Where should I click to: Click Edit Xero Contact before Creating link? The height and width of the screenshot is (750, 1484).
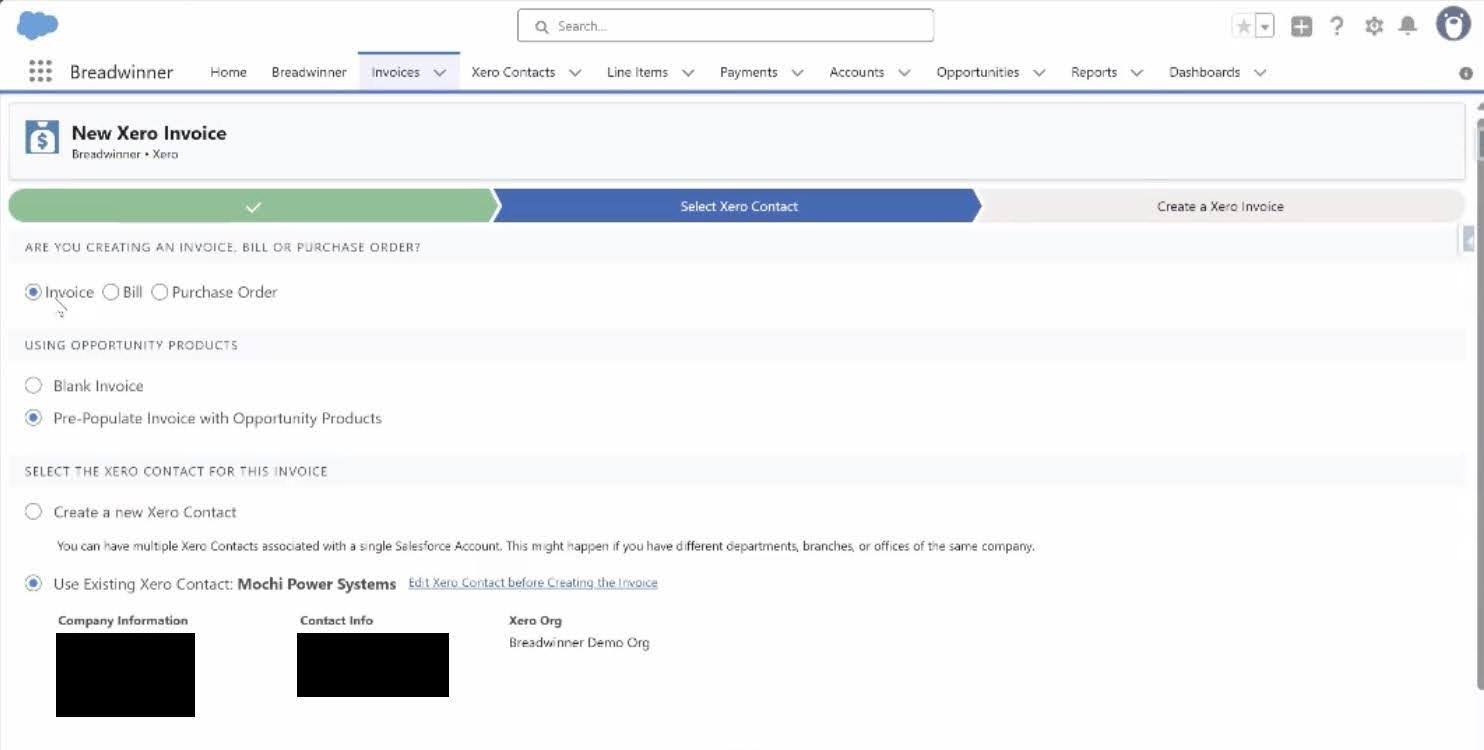click(x=533, y=583)
